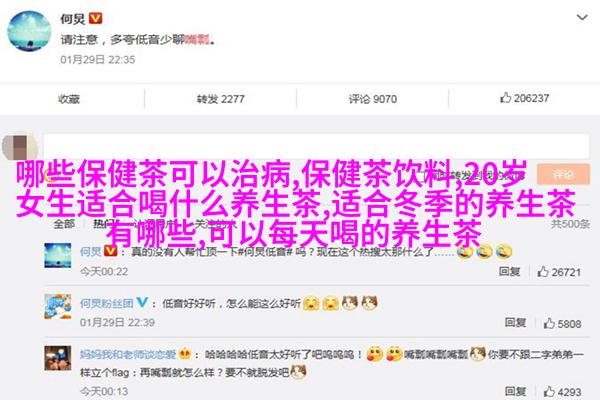This screenshot has height=400, width=600.
Task: Like the comment with 26721 likes
Action: (543, 272)
